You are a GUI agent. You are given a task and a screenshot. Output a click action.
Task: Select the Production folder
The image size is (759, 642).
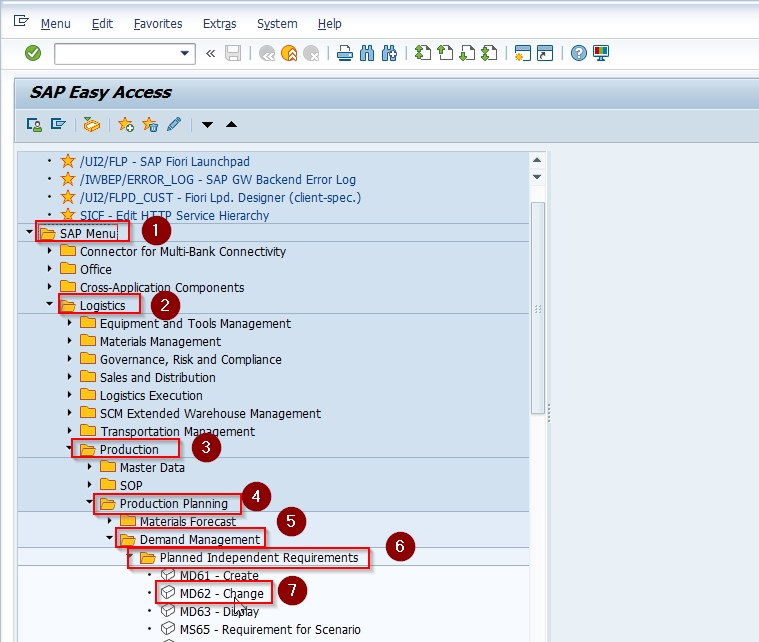(129, 449)
